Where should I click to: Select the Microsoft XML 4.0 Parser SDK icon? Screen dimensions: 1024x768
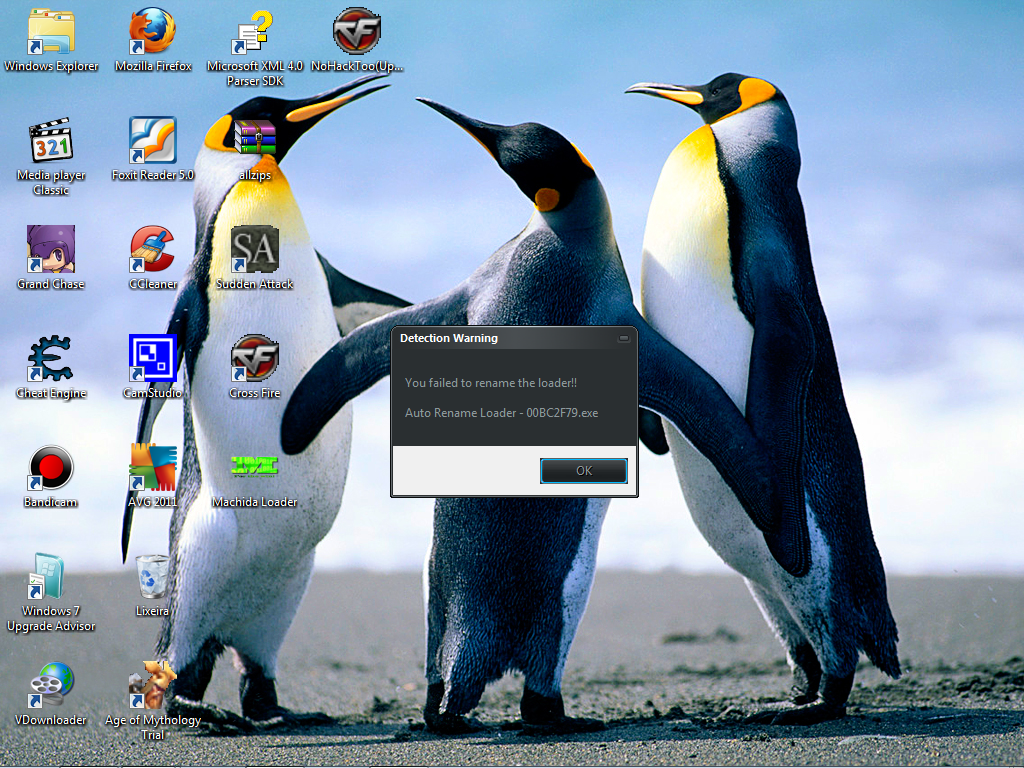click(x=255, y=33)
